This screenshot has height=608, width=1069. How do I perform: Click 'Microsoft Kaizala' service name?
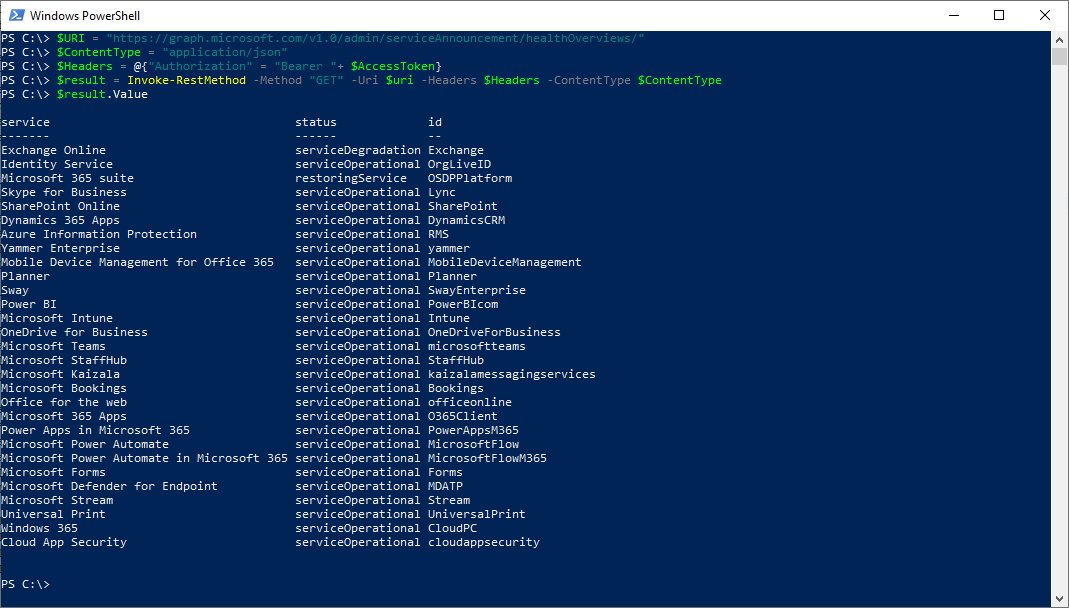point(60,374)
